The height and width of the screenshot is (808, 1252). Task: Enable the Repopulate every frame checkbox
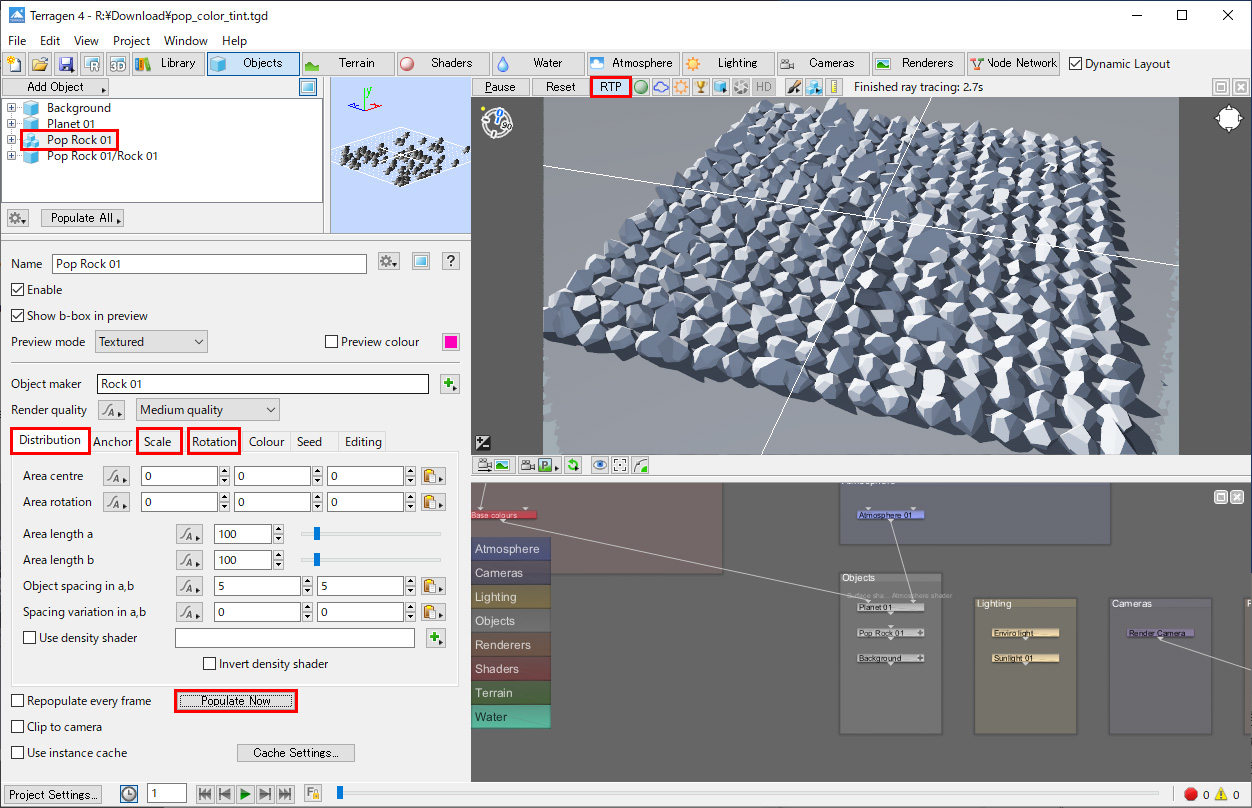click(x=18, y=701)
